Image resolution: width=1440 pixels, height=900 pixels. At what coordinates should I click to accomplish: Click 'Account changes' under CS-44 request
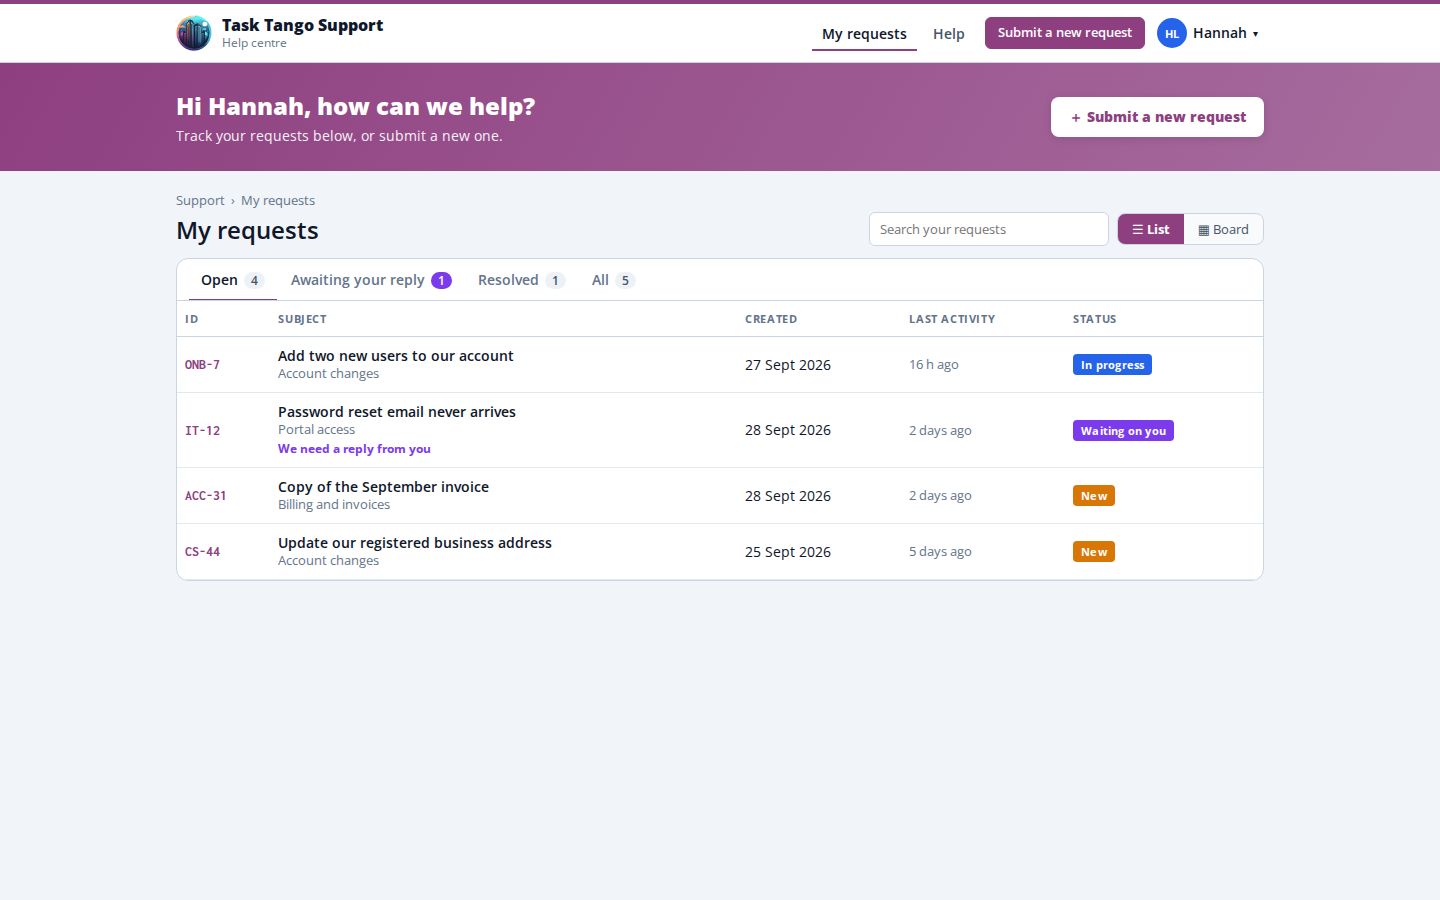click(328, 561)
